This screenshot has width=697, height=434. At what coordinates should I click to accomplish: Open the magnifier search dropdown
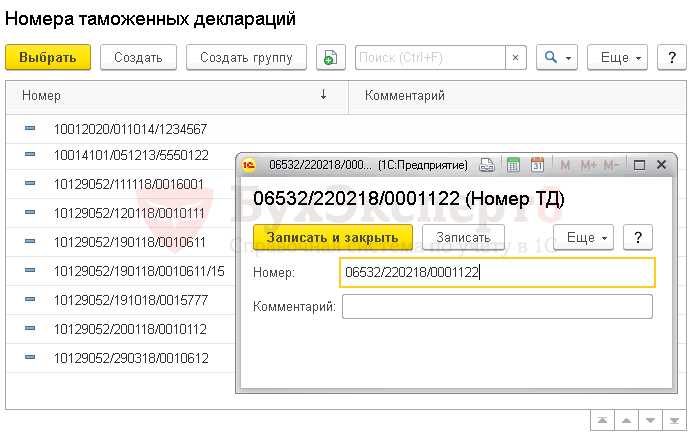coord(557,57)
